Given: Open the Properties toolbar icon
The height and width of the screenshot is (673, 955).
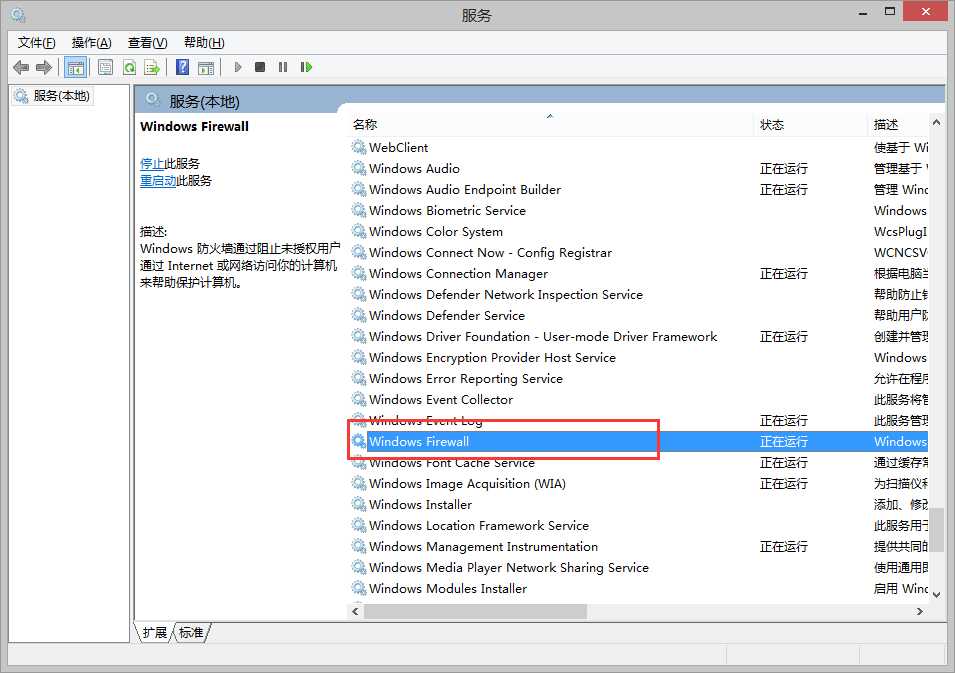Looking at the screenshot, I should (x=105, y=67).
